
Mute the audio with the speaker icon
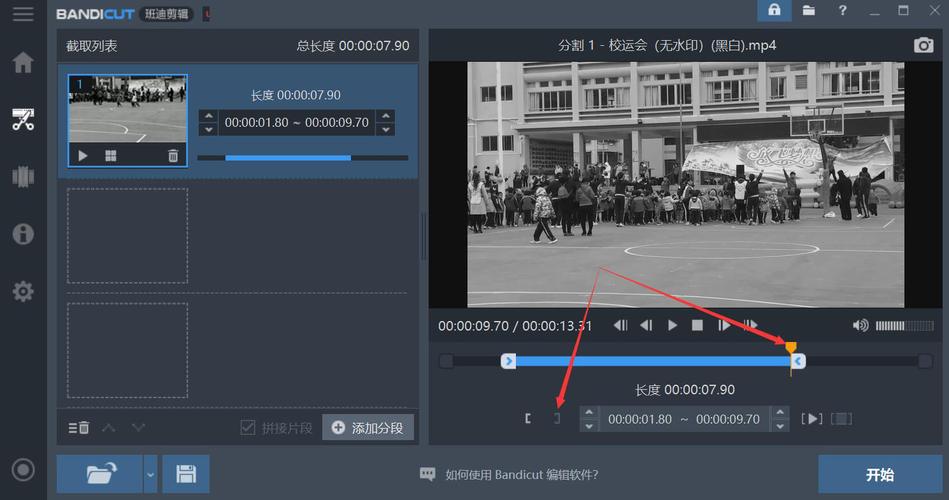click(860, 326)
